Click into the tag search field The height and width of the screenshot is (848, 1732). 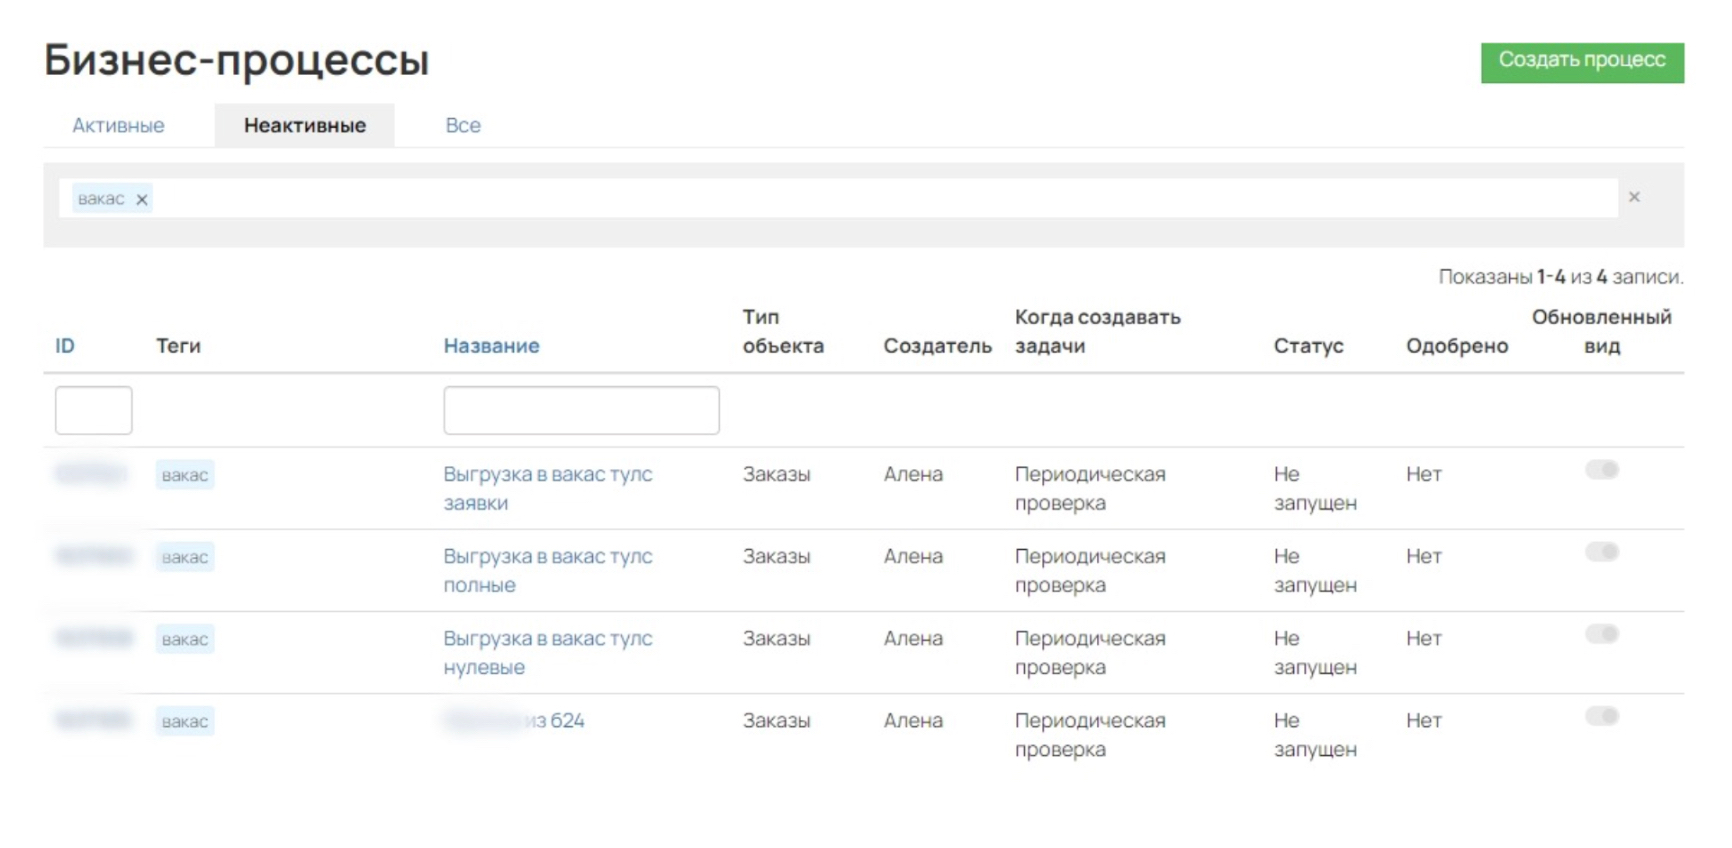coord(880,198)
